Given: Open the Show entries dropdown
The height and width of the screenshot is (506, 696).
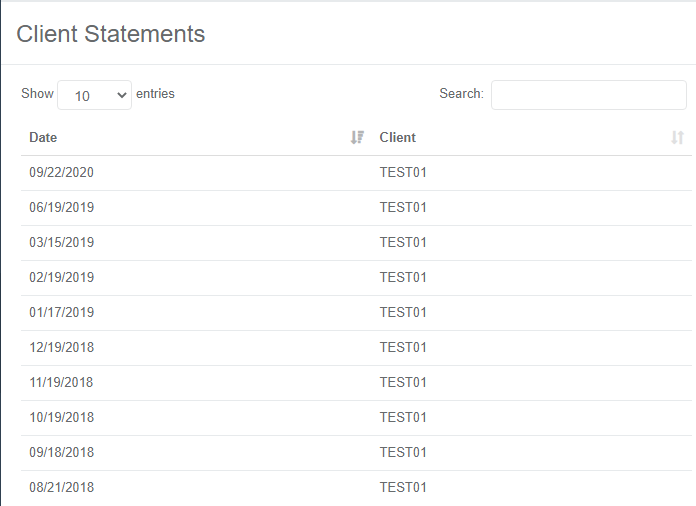Looking at the screenshot, I should pyautogui.click(x=94, y=95).
